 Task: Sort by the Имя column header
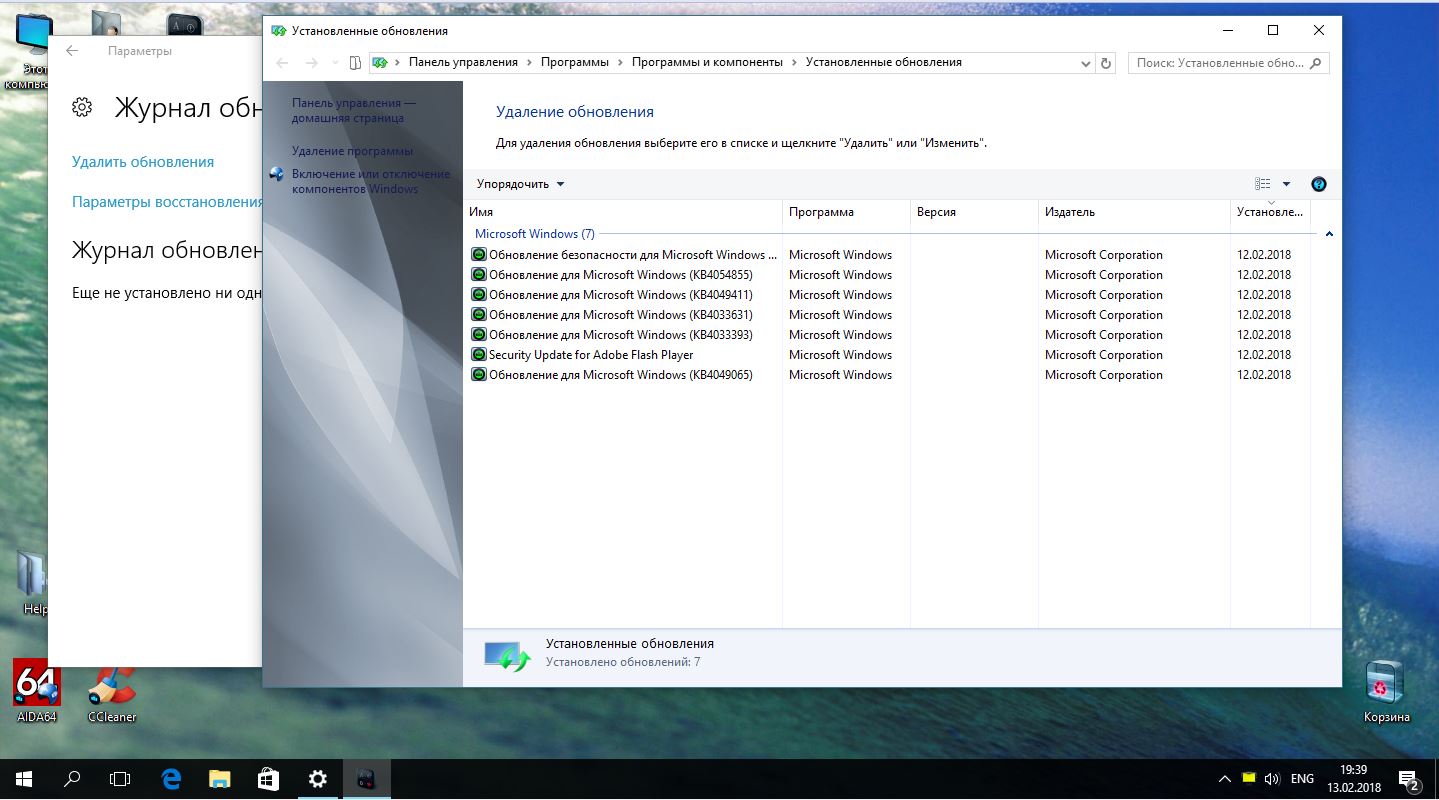(x=623, y=212)
